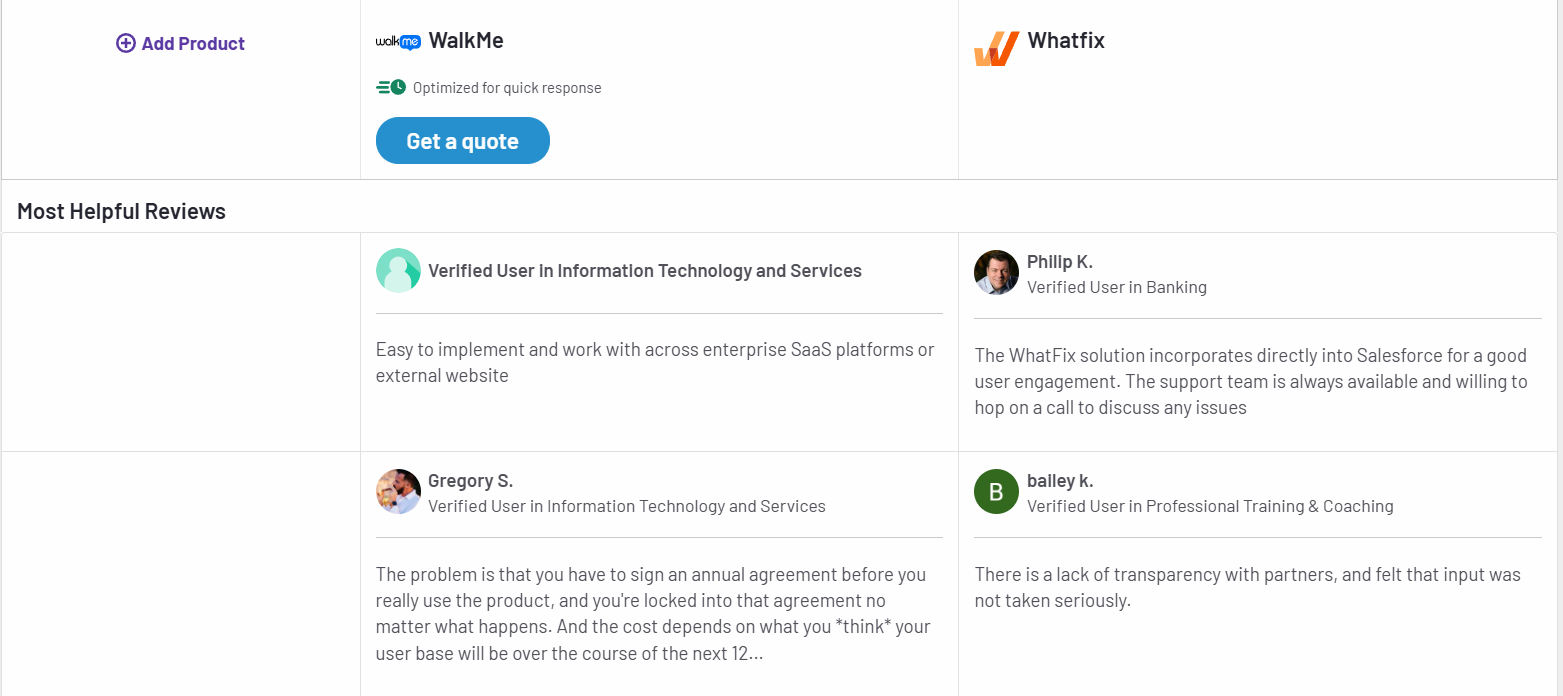Click the WalkMe product name heading
The height and width of the screenshot is (696, 1563).
point(467,40)
